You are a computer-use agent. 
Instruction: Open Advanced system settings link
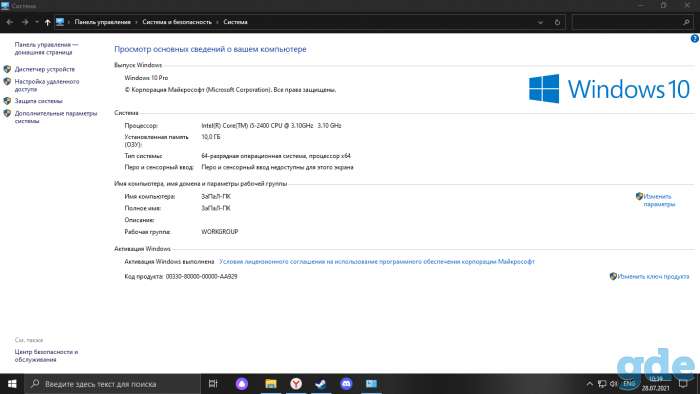tap(56, 117)
